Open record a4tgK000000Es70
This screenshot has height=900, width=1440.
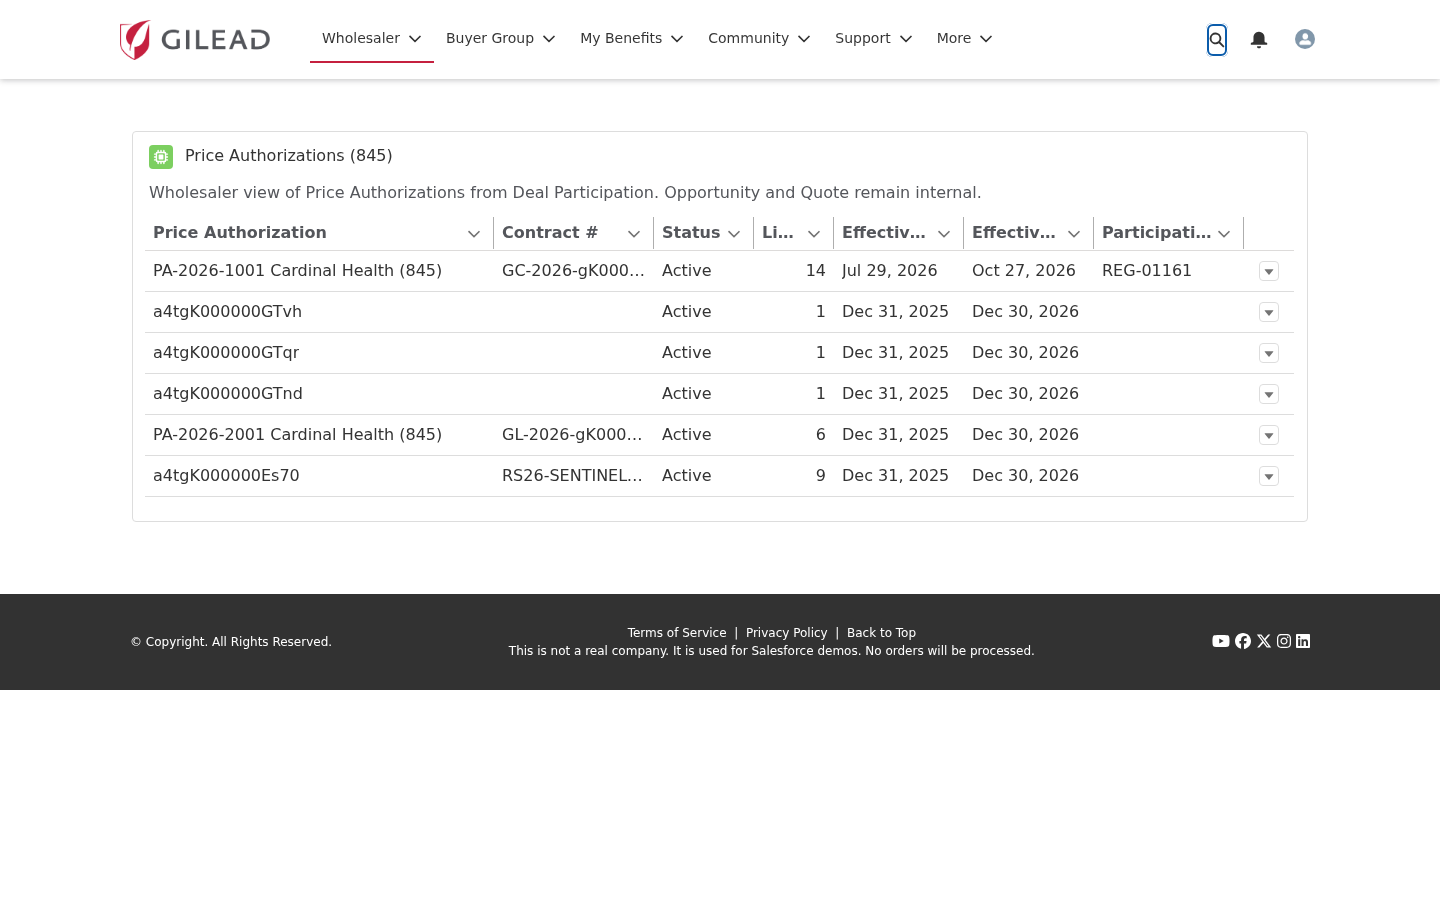(226, 476)
